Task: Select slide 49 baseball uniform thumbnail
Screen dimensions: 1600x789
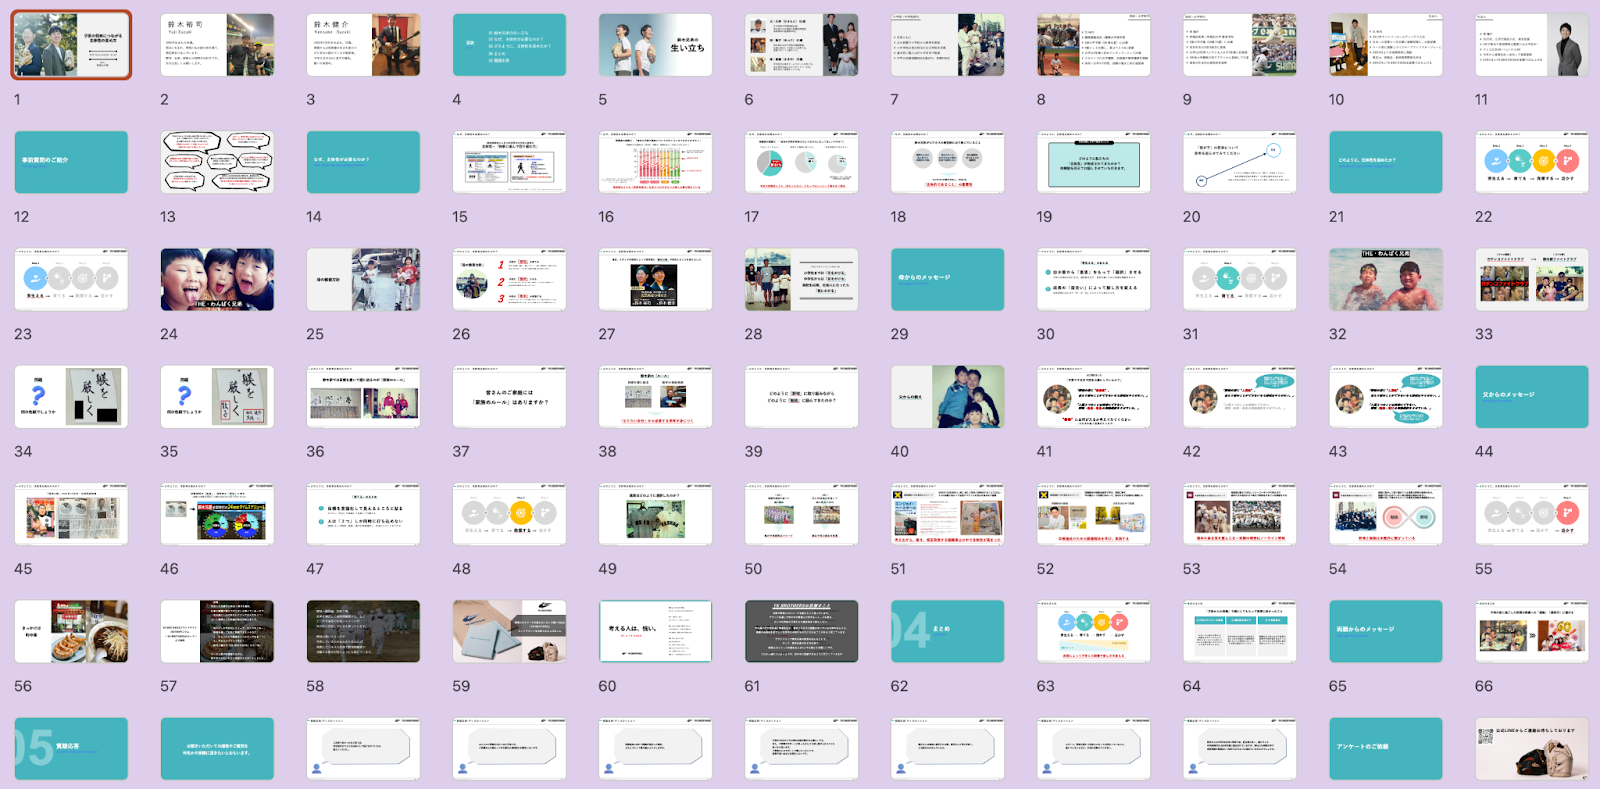Action: coord(655,514)
